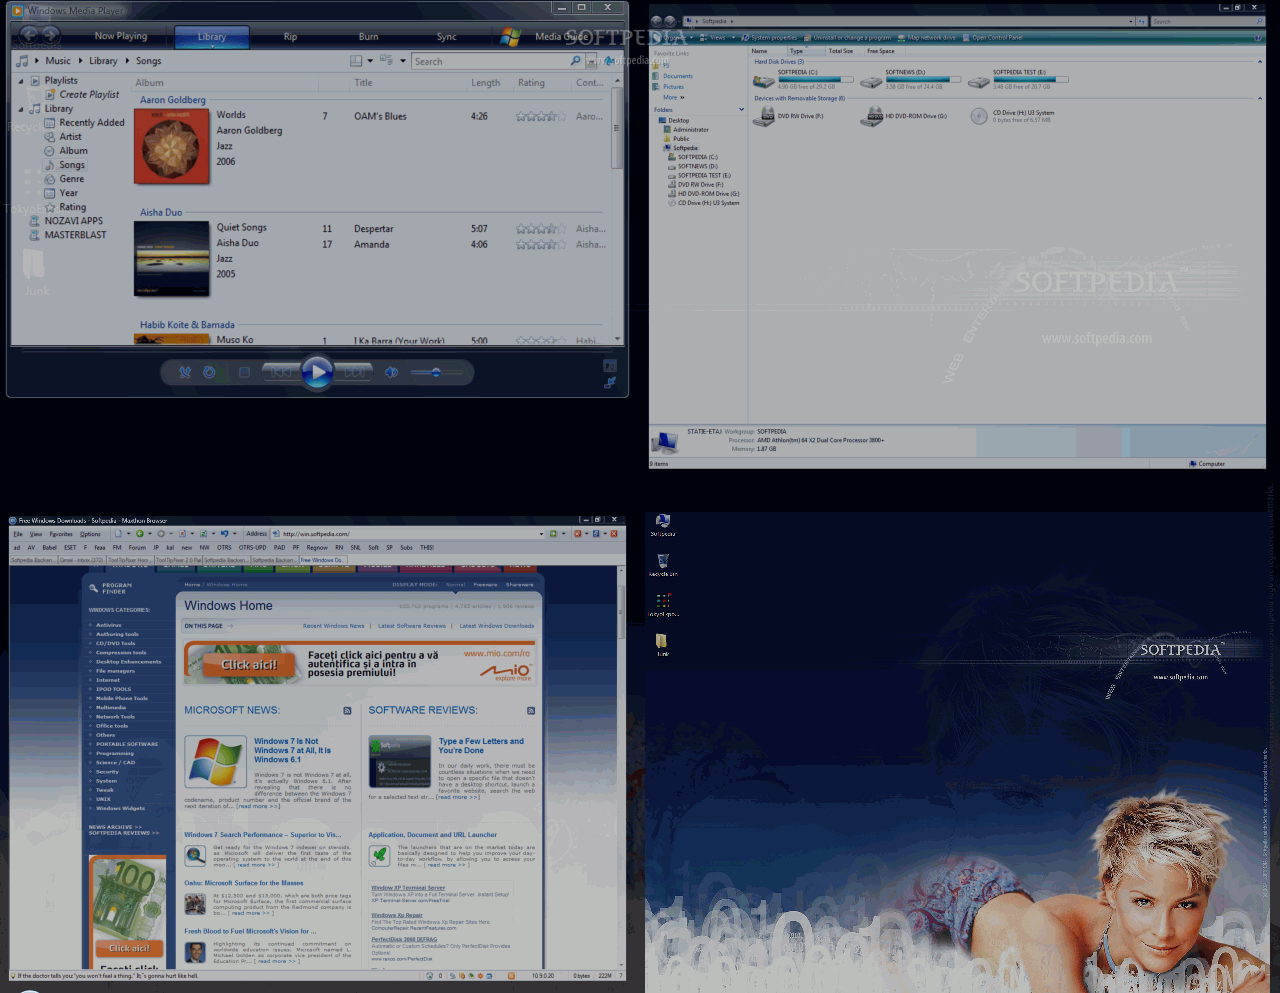Click System properties in the Explorer toolbar
The image size is (1280, 993).
tap(770, 38)
